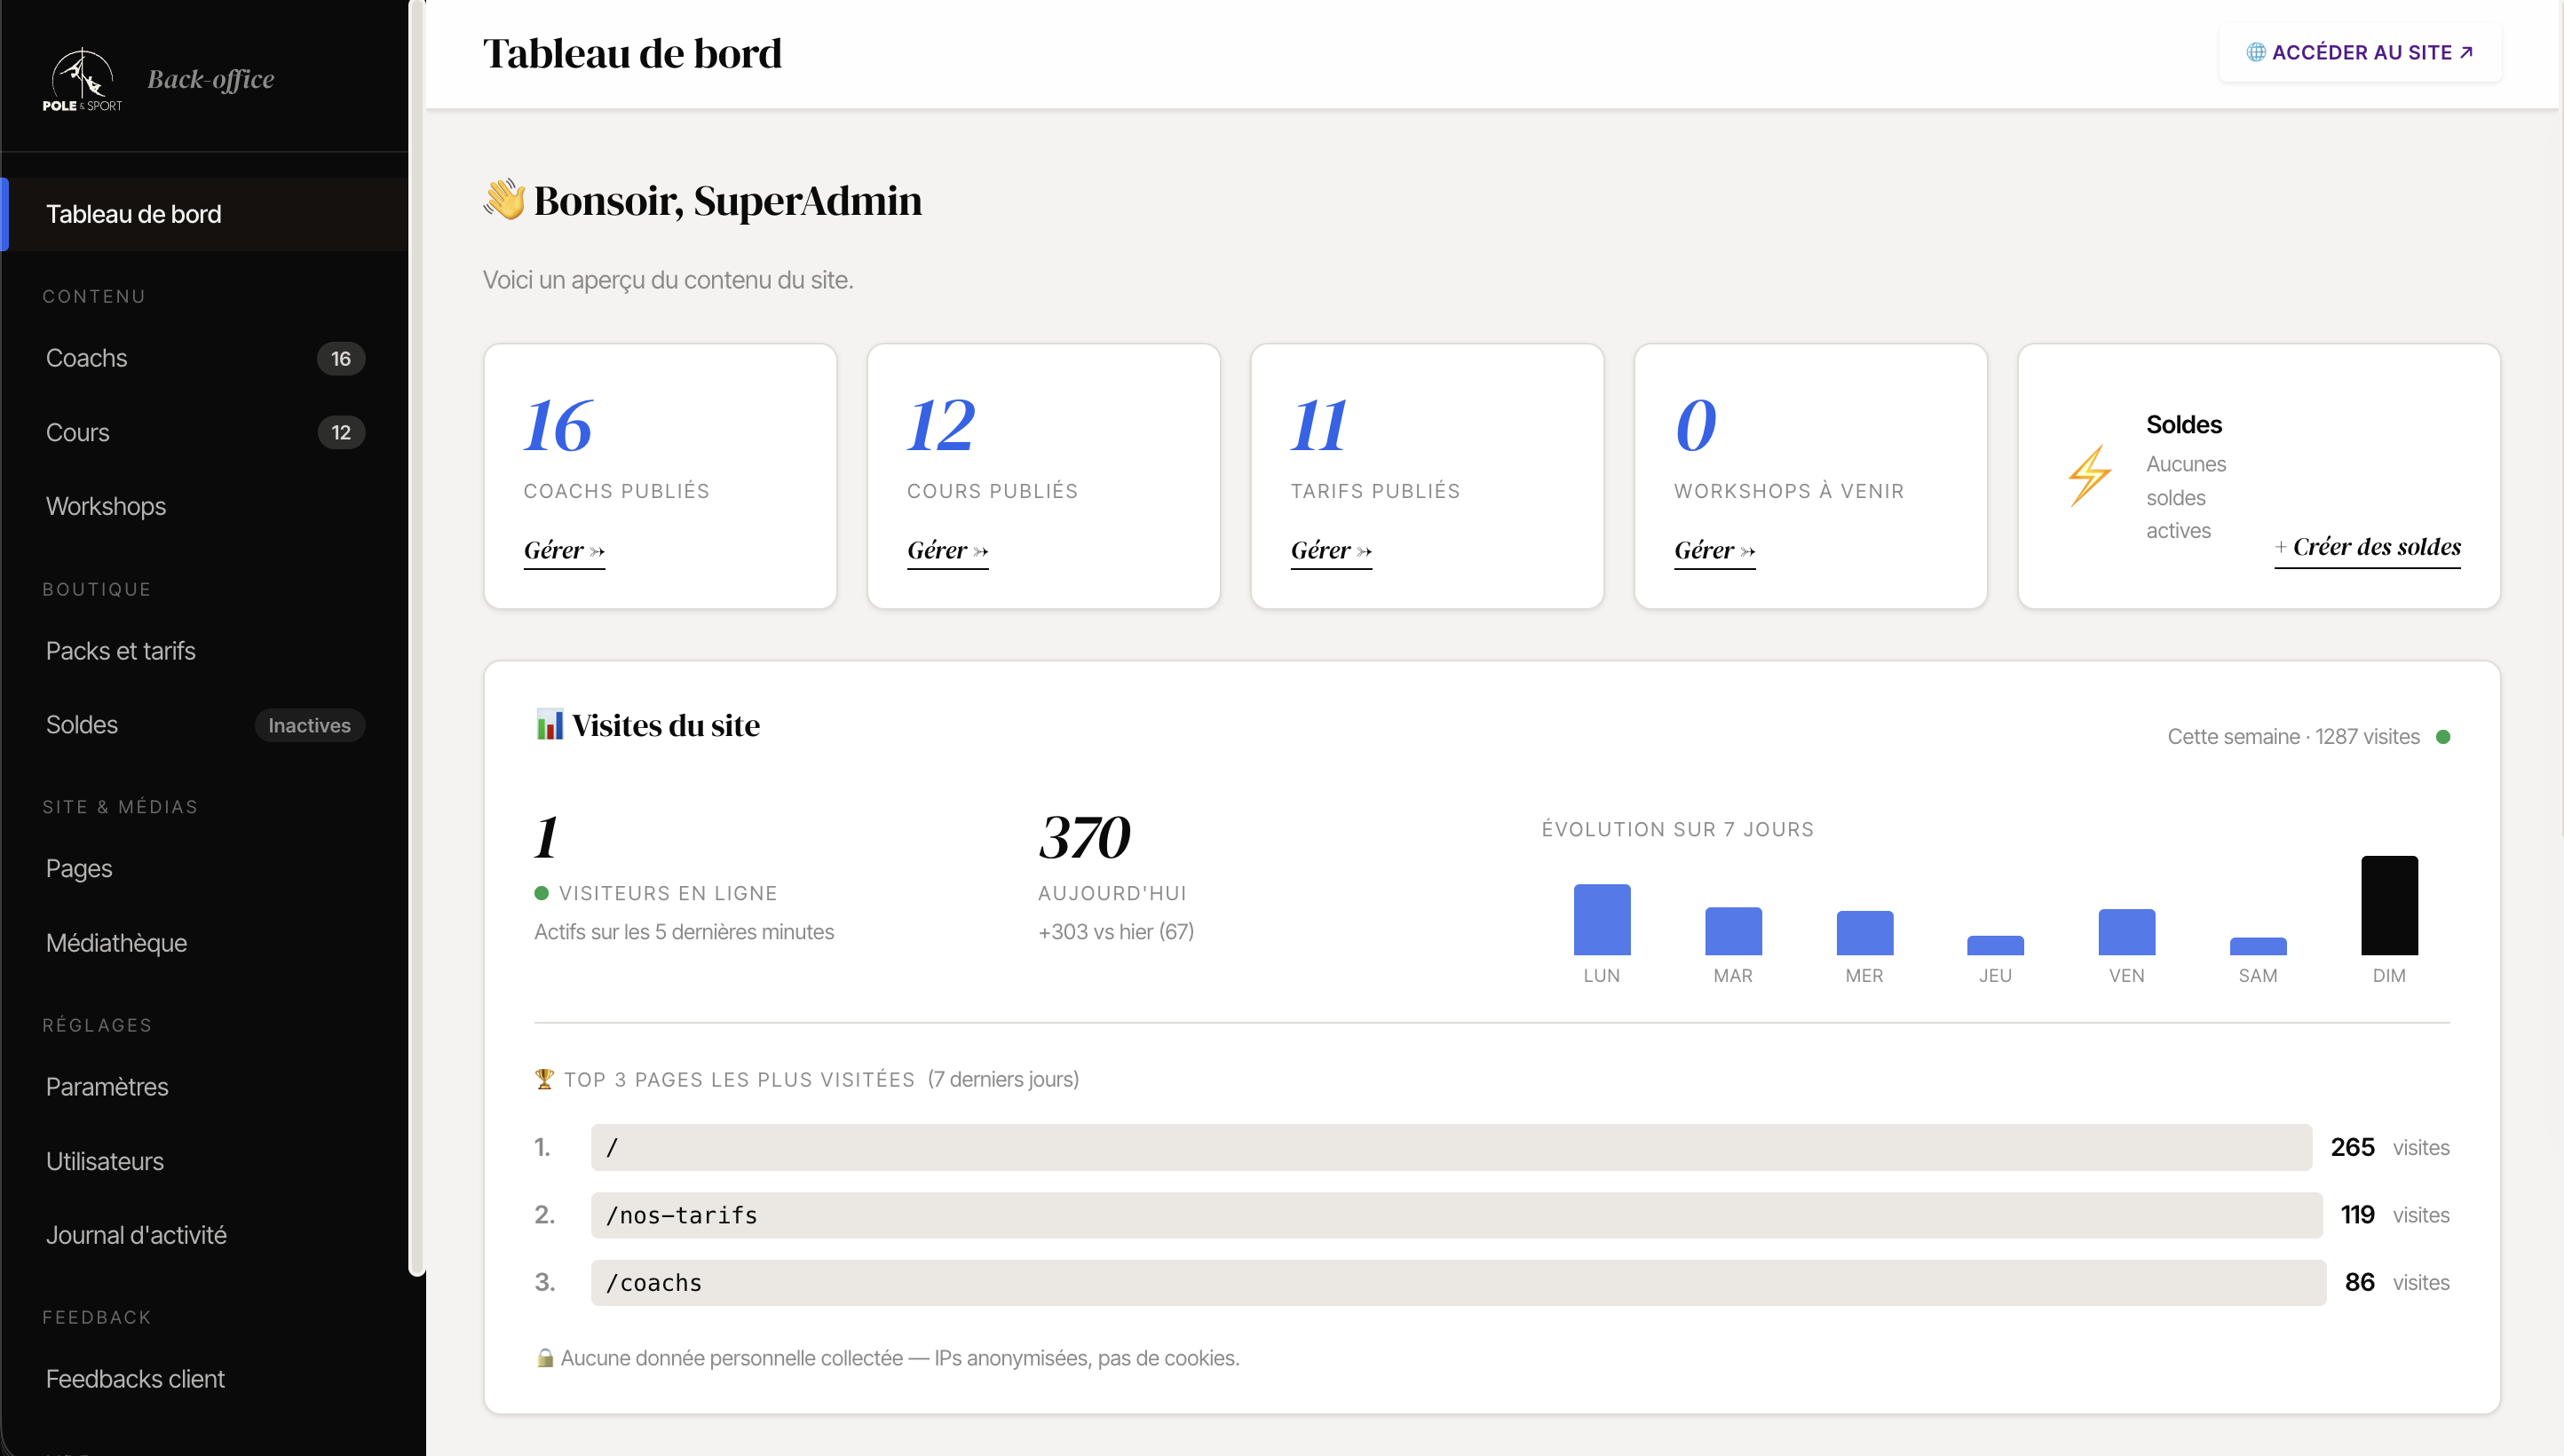Open Feedbacks client page
This screenshot has width=2564, height=1456.
(205, 1379)
